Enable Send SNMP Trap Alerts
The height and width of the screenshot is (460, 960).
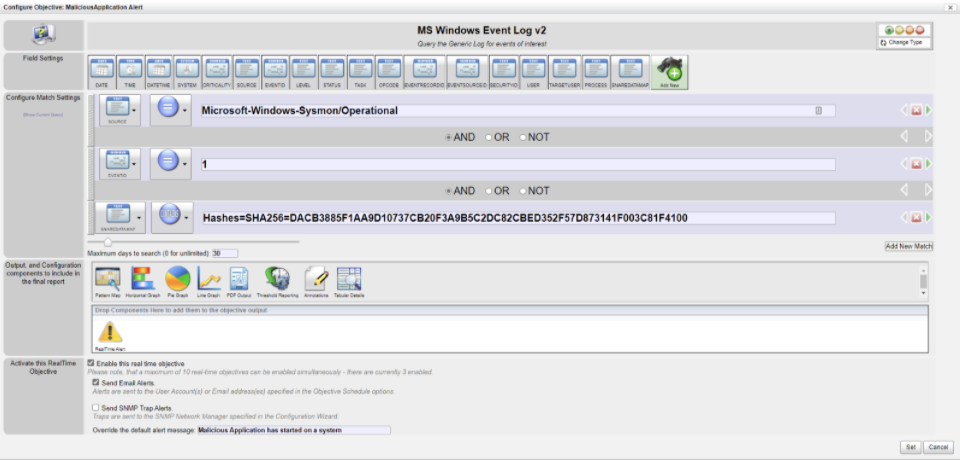point(96,407)
